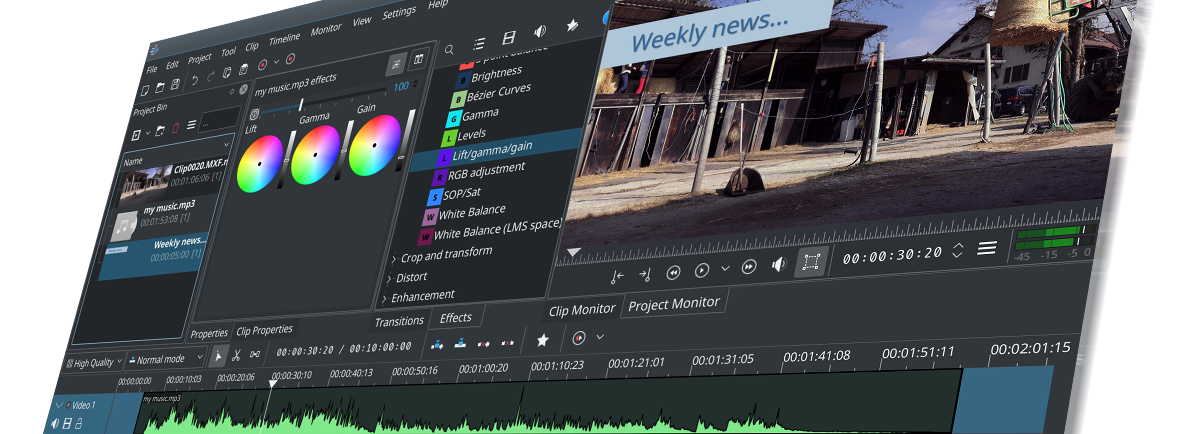Open dropdown arrow beside the render button
1200x434 pixels.
coord(276,61)
